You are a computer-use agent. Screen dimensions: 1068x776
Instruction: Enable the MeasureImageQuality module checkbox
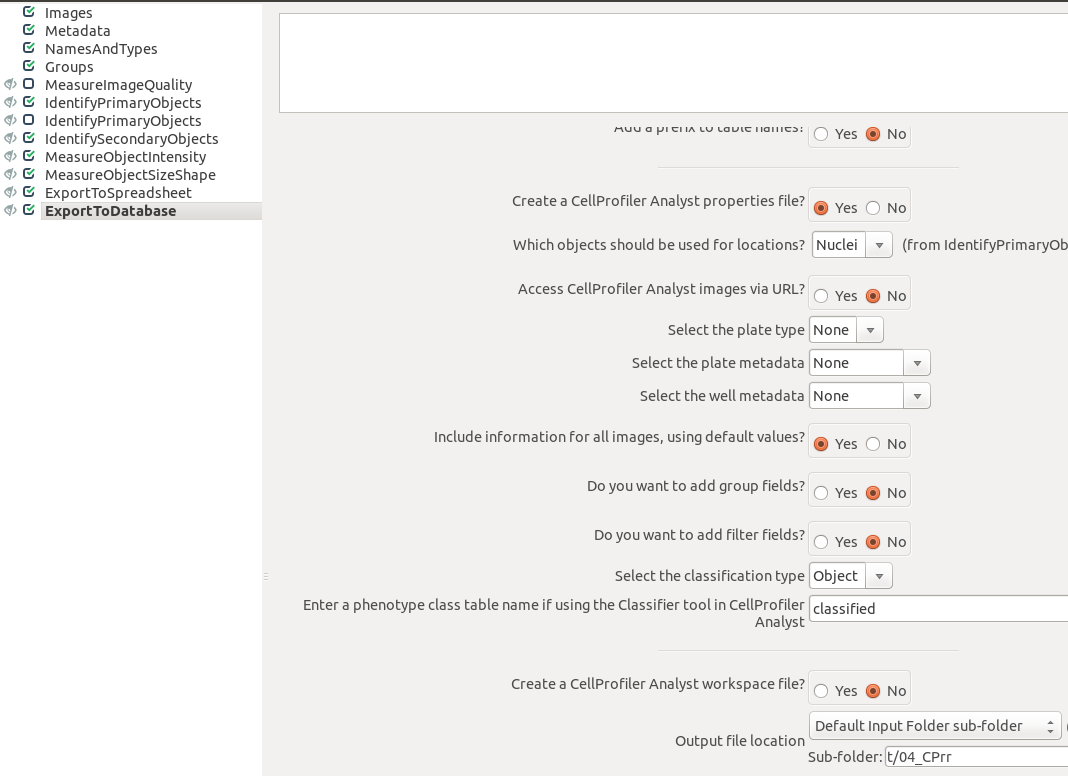27,84
